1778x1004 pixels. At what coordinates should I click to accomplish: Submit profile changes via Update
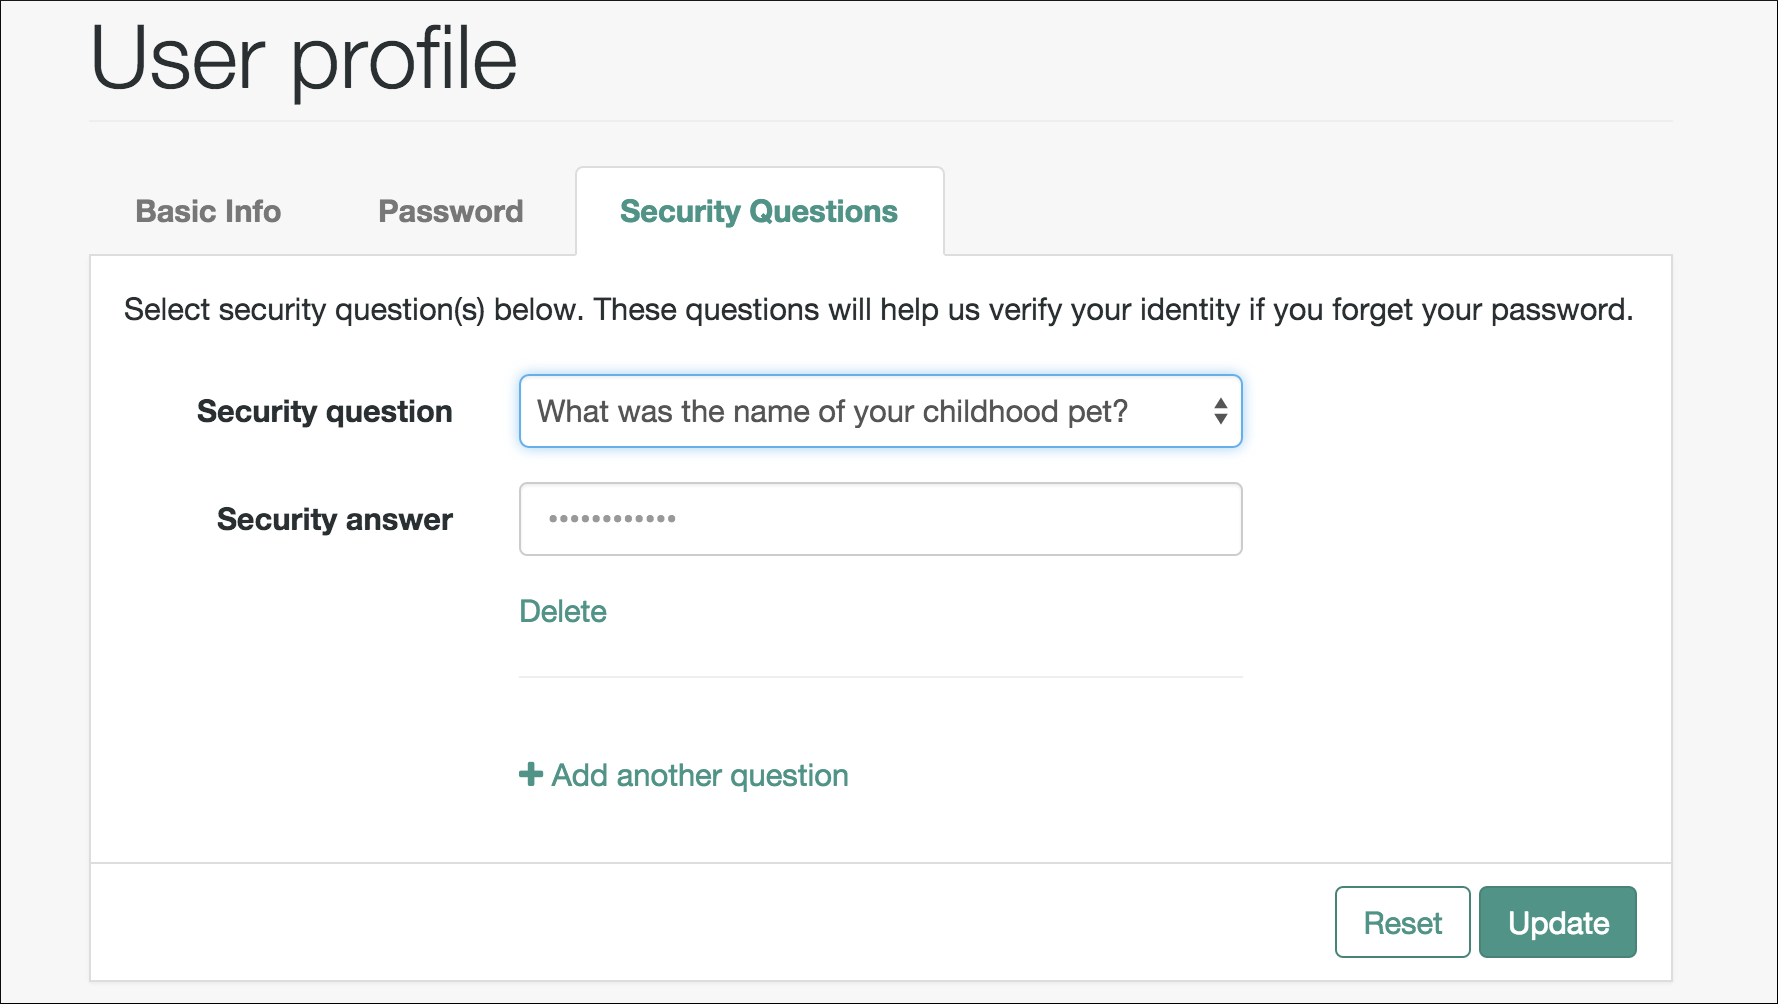click(1557, 922)
